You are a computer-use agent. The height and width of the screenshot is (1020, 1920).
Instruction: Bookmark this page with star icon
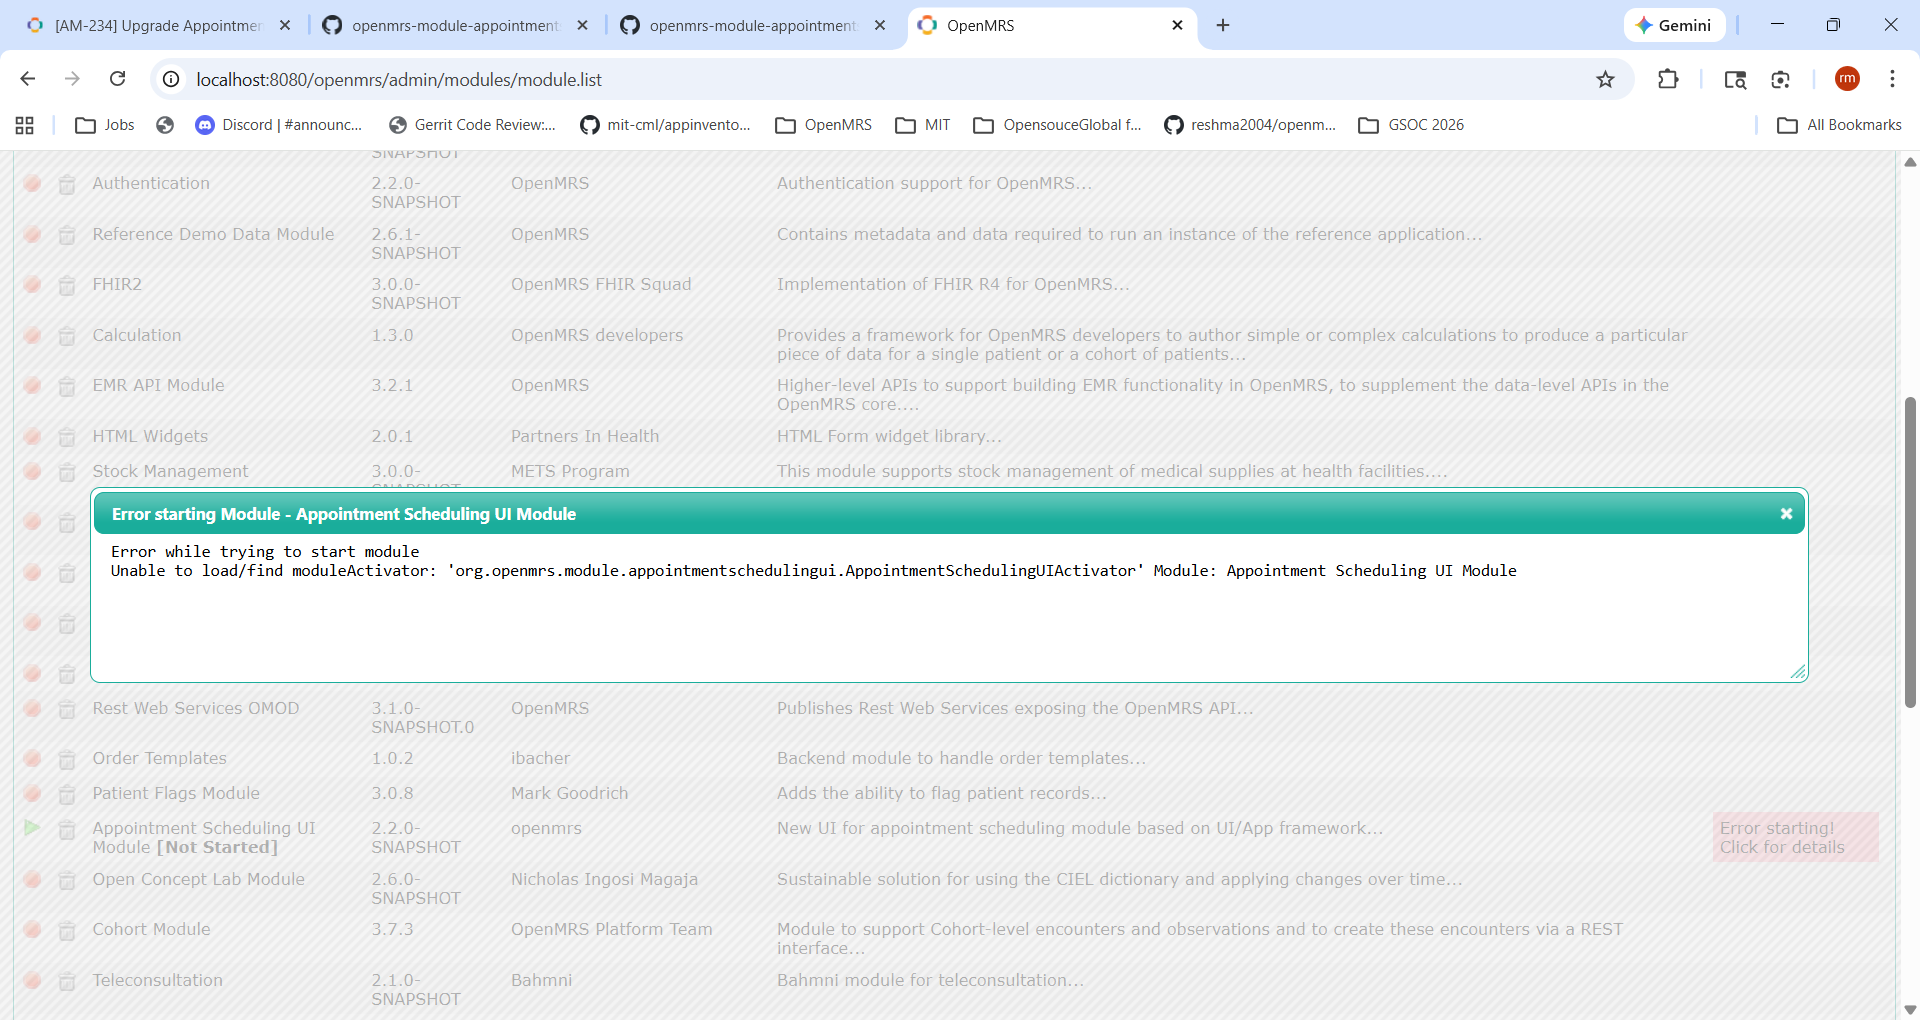[x=1605, y=80]
